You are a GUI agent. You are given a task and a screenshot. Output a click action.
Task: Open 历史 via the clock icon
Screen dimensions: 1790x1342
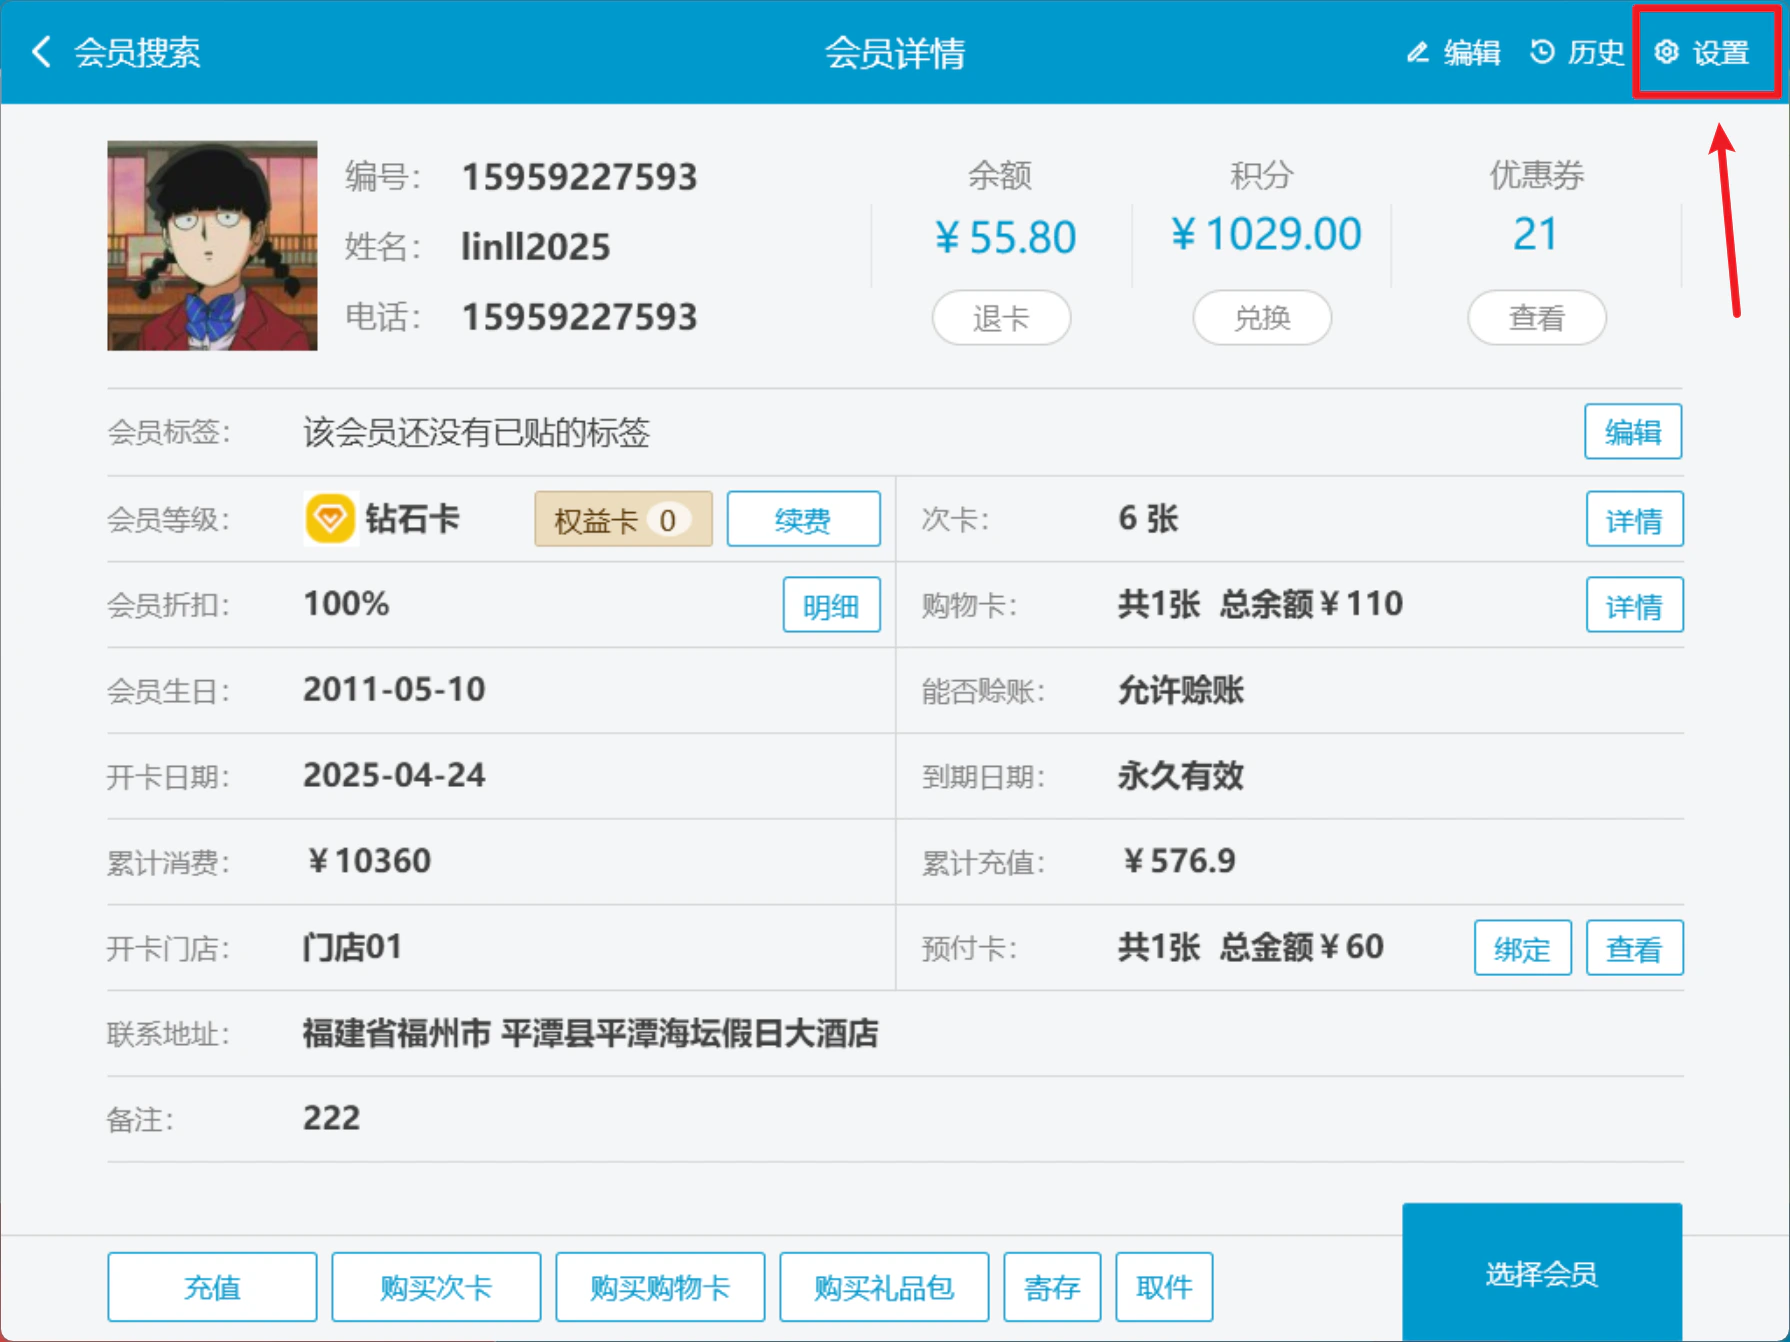pyautogui.click(x=1542, y=52)
